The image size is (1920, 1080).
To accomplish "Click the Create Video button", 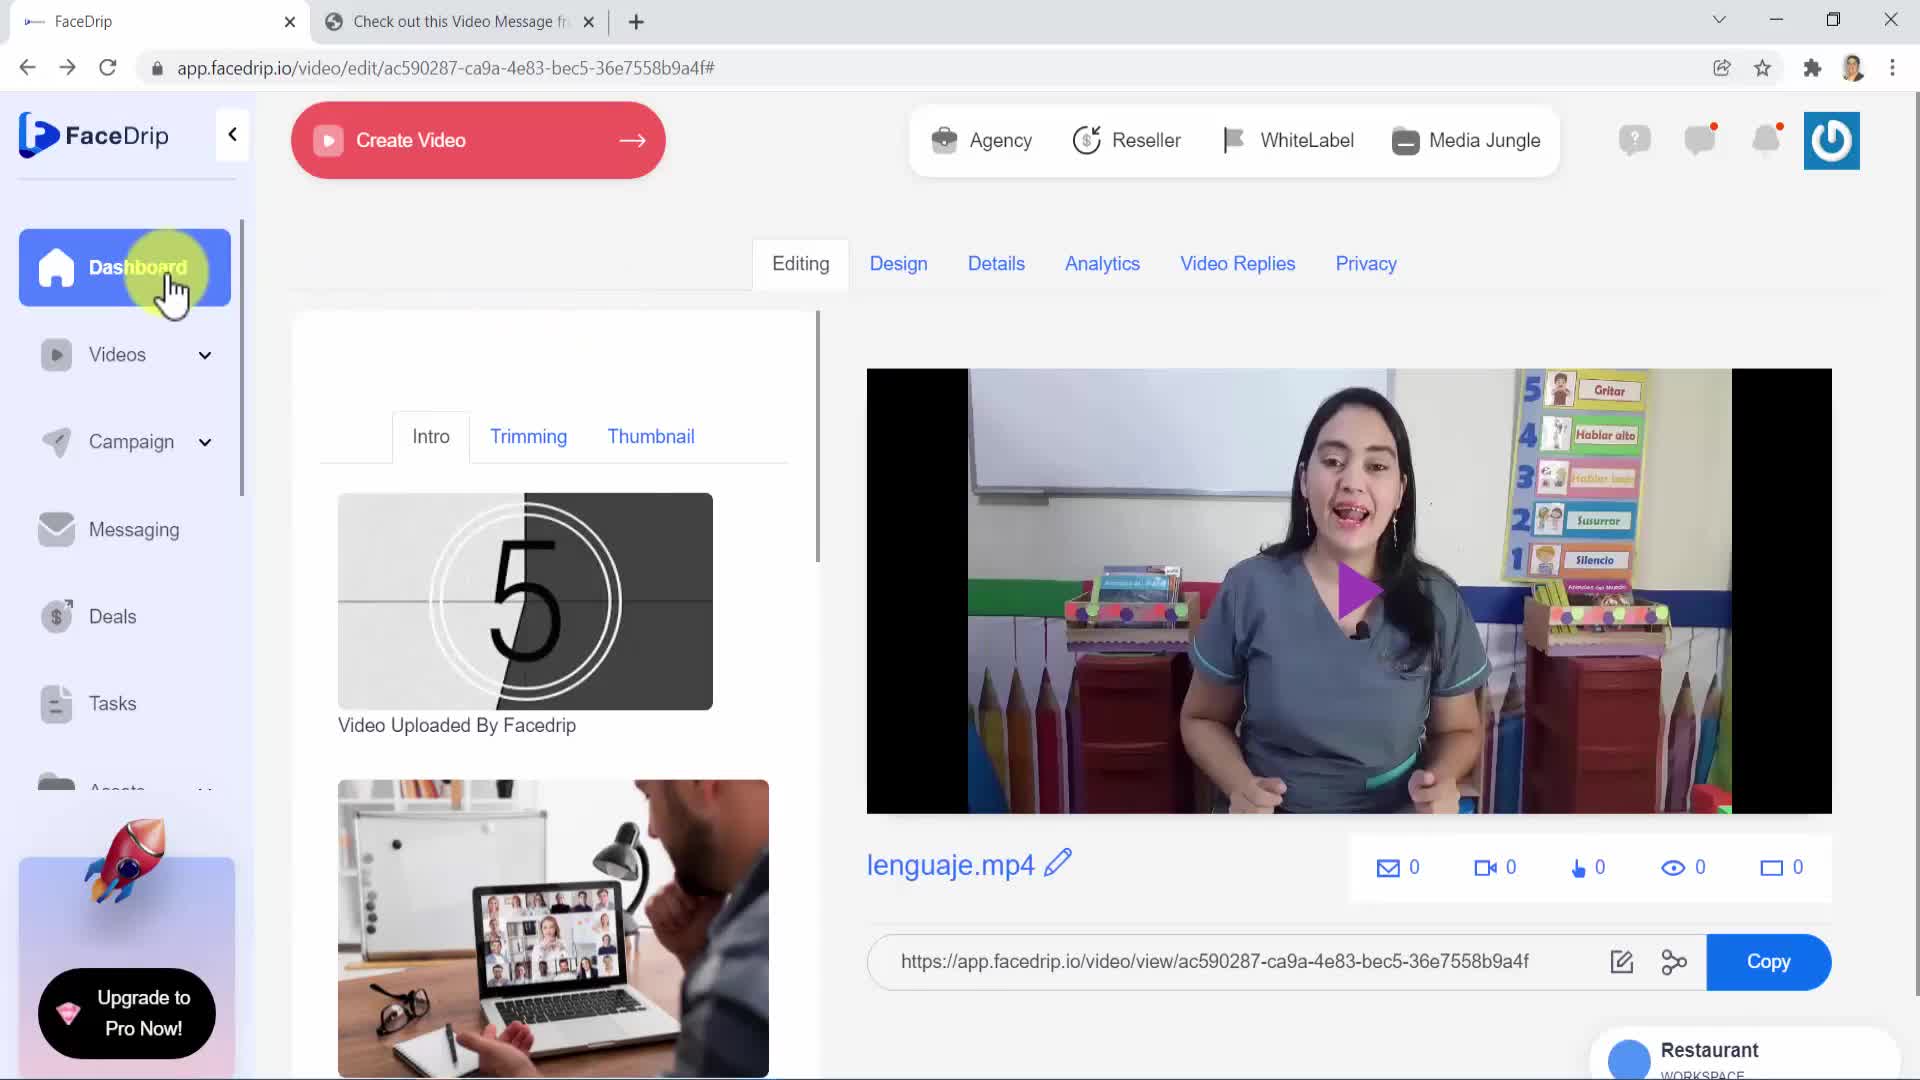I will click(478, 140).
